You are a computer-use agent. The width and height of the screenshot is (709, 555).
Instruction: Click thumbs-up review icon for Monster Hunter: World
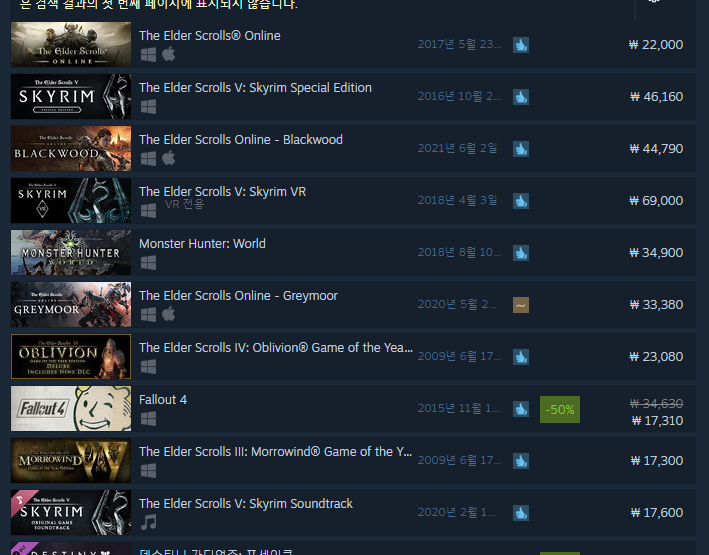[521, 253]
